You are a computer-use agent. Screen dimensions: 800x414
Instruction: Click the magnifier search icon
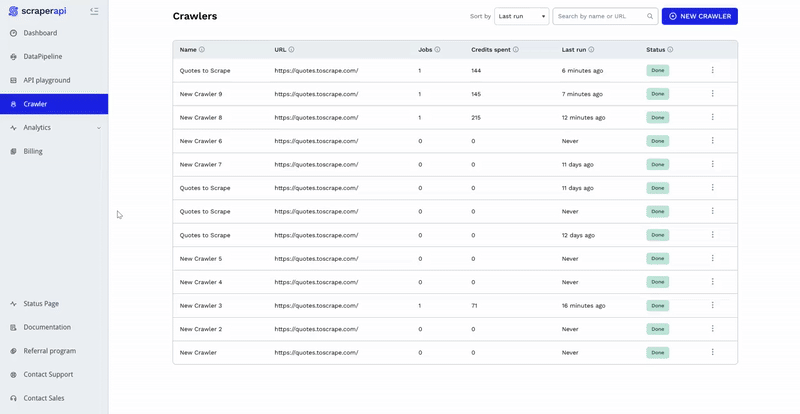coord(650,17)
